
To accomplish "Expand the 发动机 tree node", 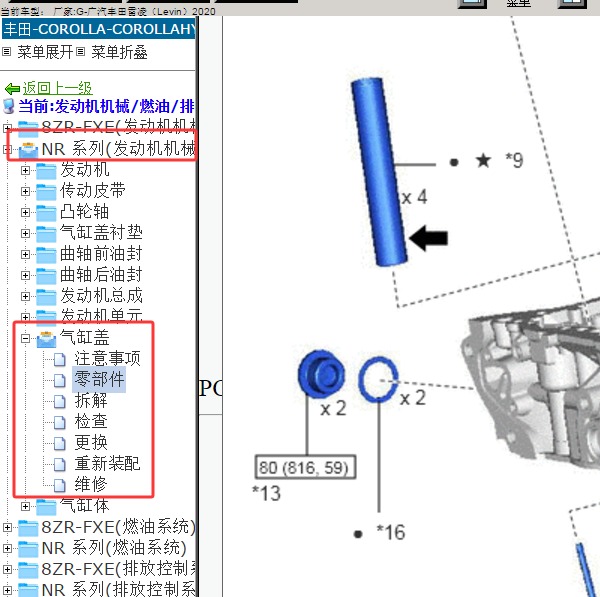I will click(x=25, y=170).
